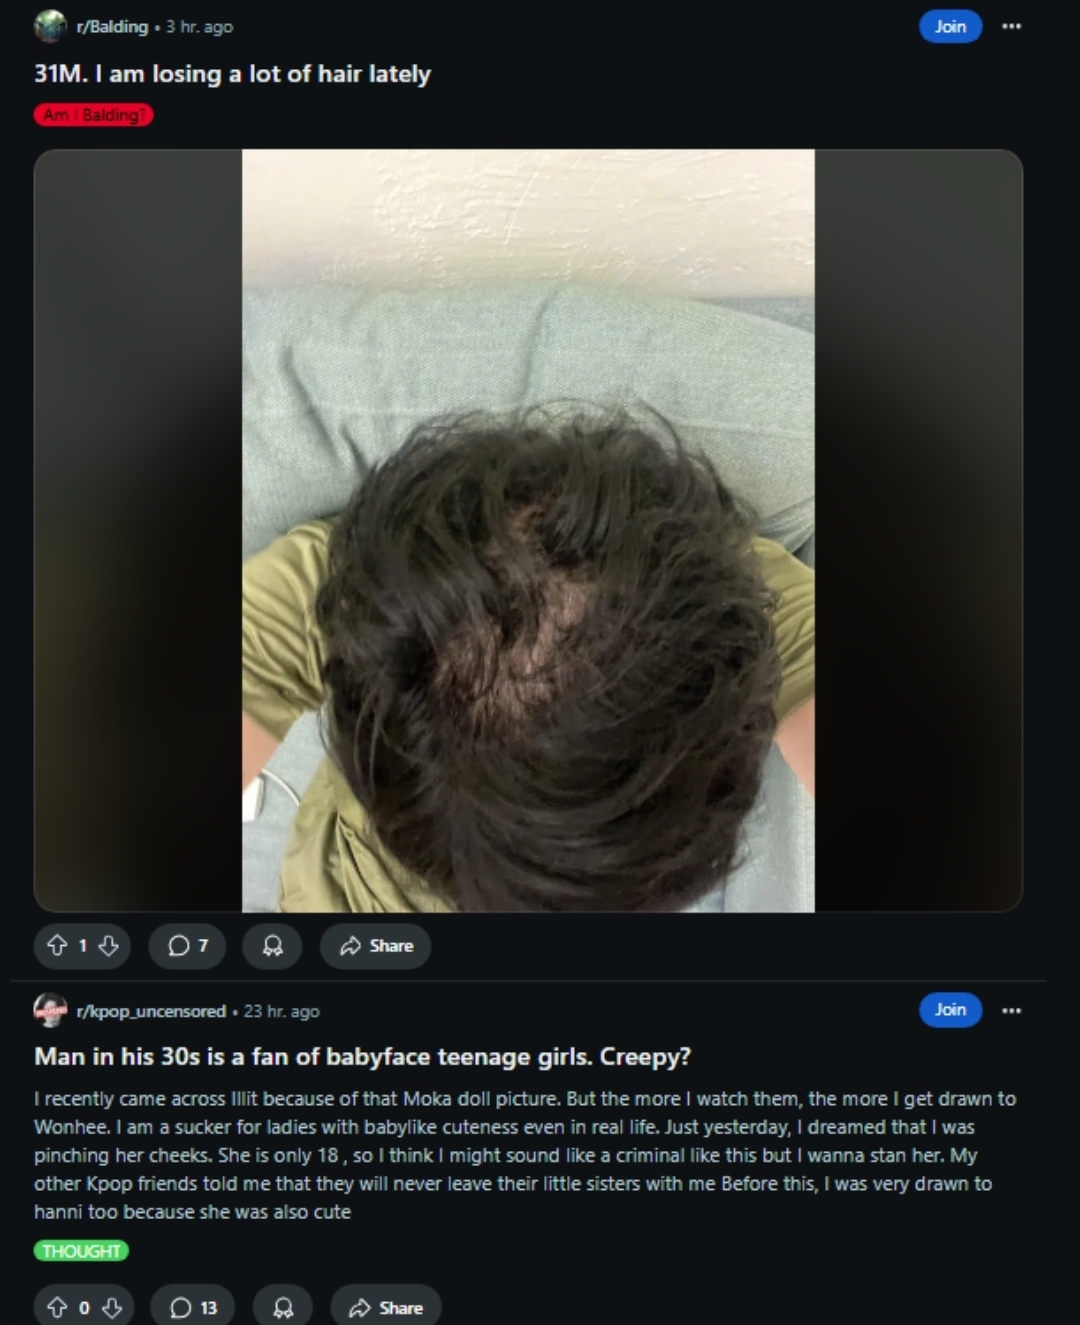This screenshot has width=1080, height=1325.
Task: Open the top-of-head hair photo
Action: [528, 531]
